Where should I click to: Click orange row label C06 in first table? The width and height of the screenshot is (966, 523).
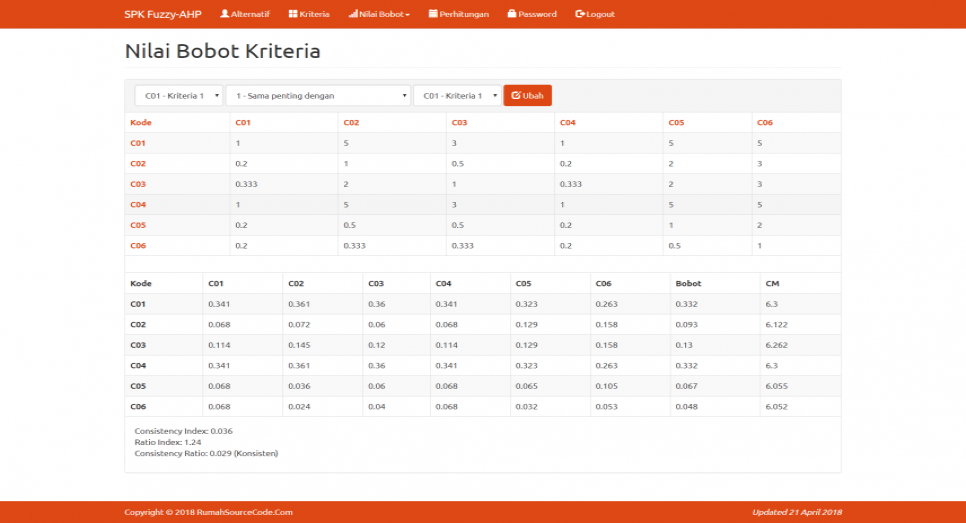pyautogui.click(x=138, y=245)
